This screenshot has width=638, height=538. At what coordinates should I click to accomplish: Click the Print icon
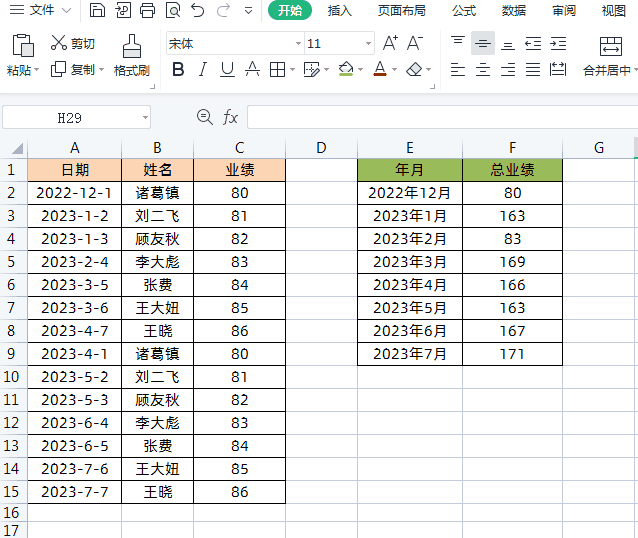point(147,10)
